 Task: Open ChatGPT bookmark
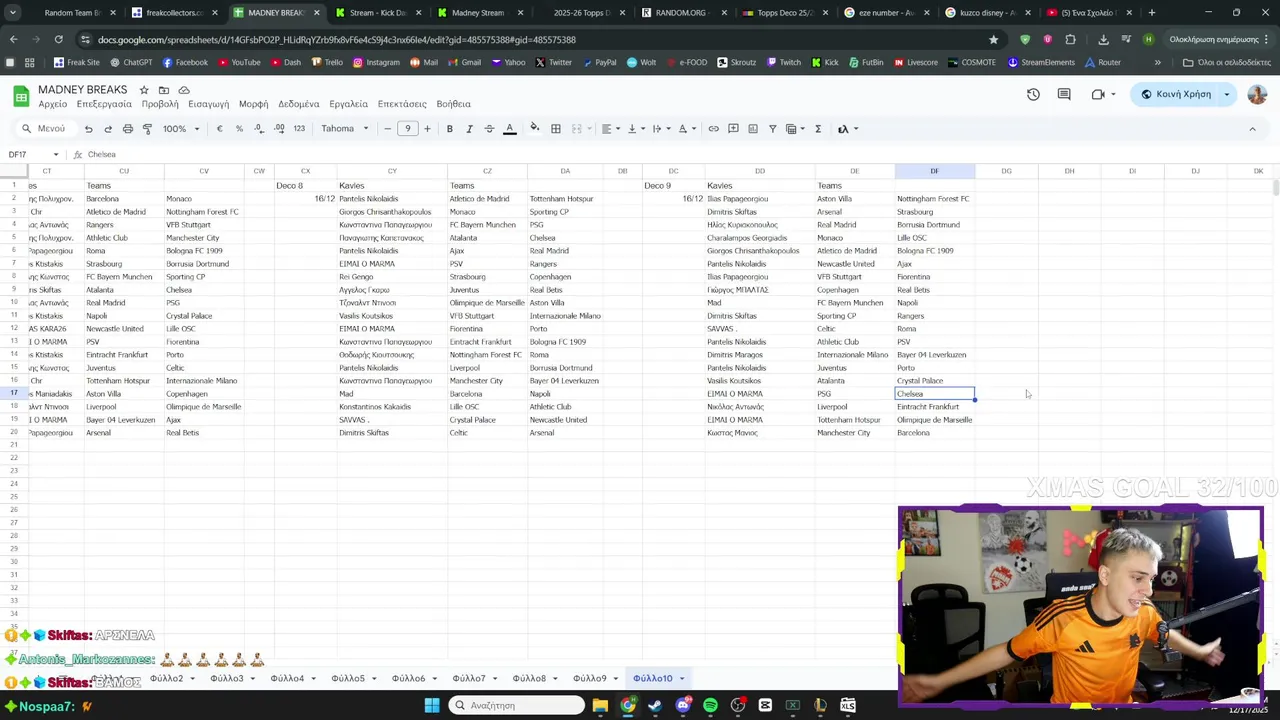tap(131, 62)
